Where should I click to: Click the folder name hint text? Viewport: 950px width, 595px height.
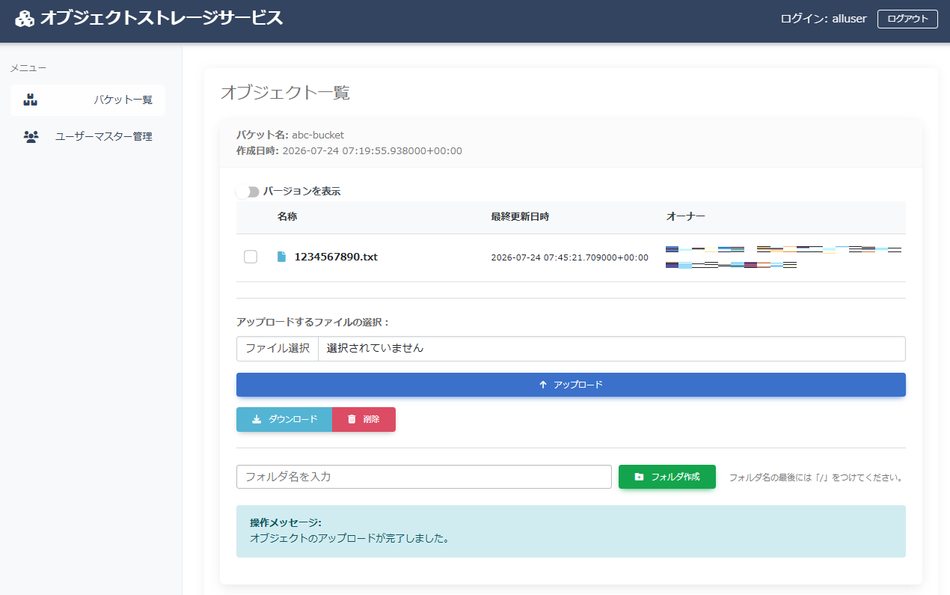coord(817,477)
